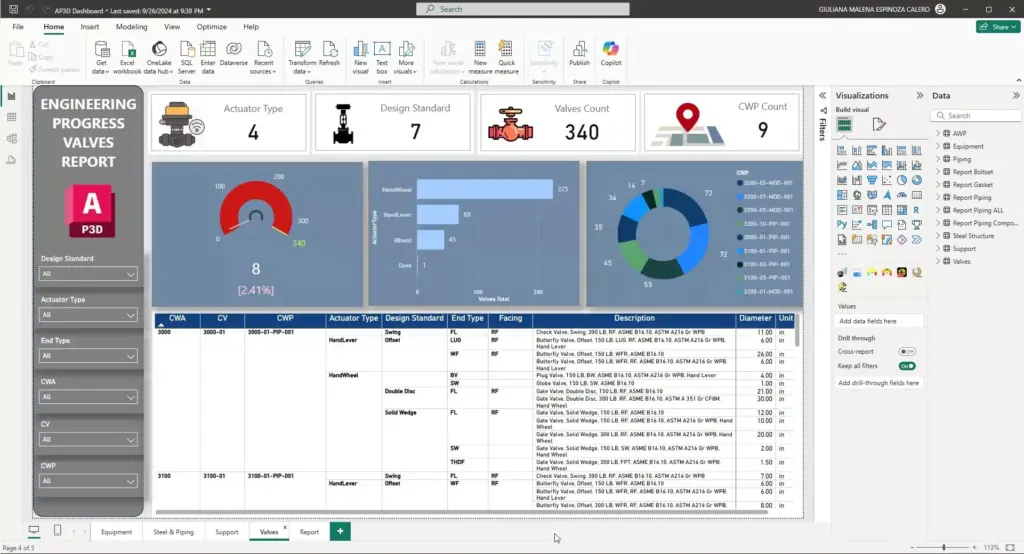
Task: Open the Format visual pane icon
Action: coord(878,124)
